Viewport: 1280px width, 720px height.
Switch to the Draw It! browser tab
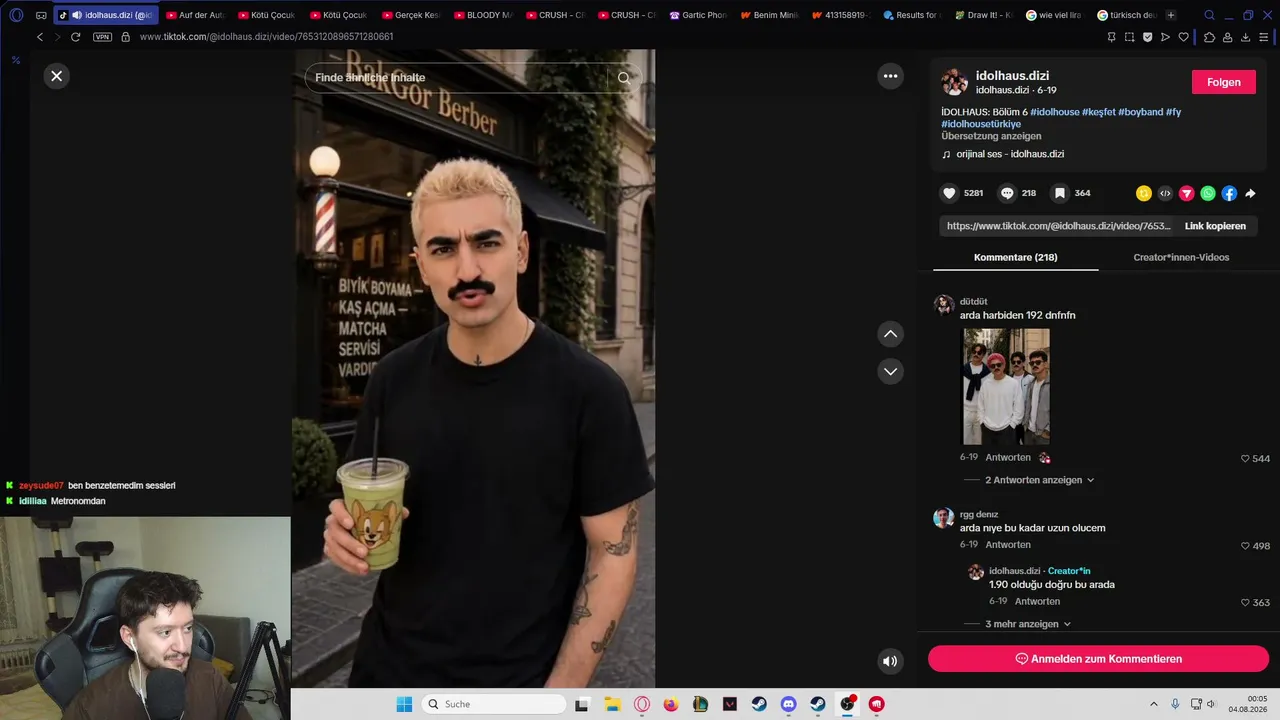(984, 15)
